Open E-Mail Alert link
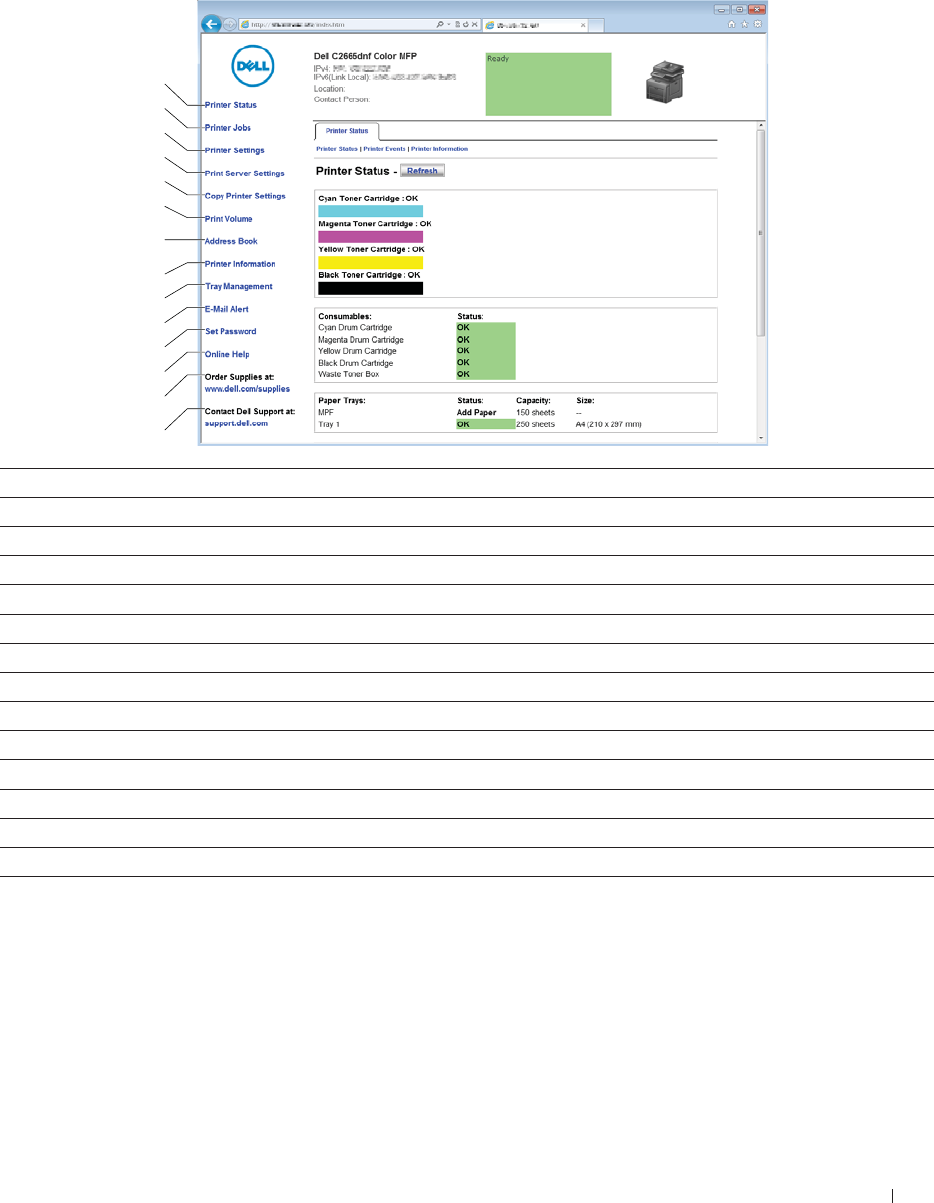Viewport: 934px width, 1203px height. 227,309
